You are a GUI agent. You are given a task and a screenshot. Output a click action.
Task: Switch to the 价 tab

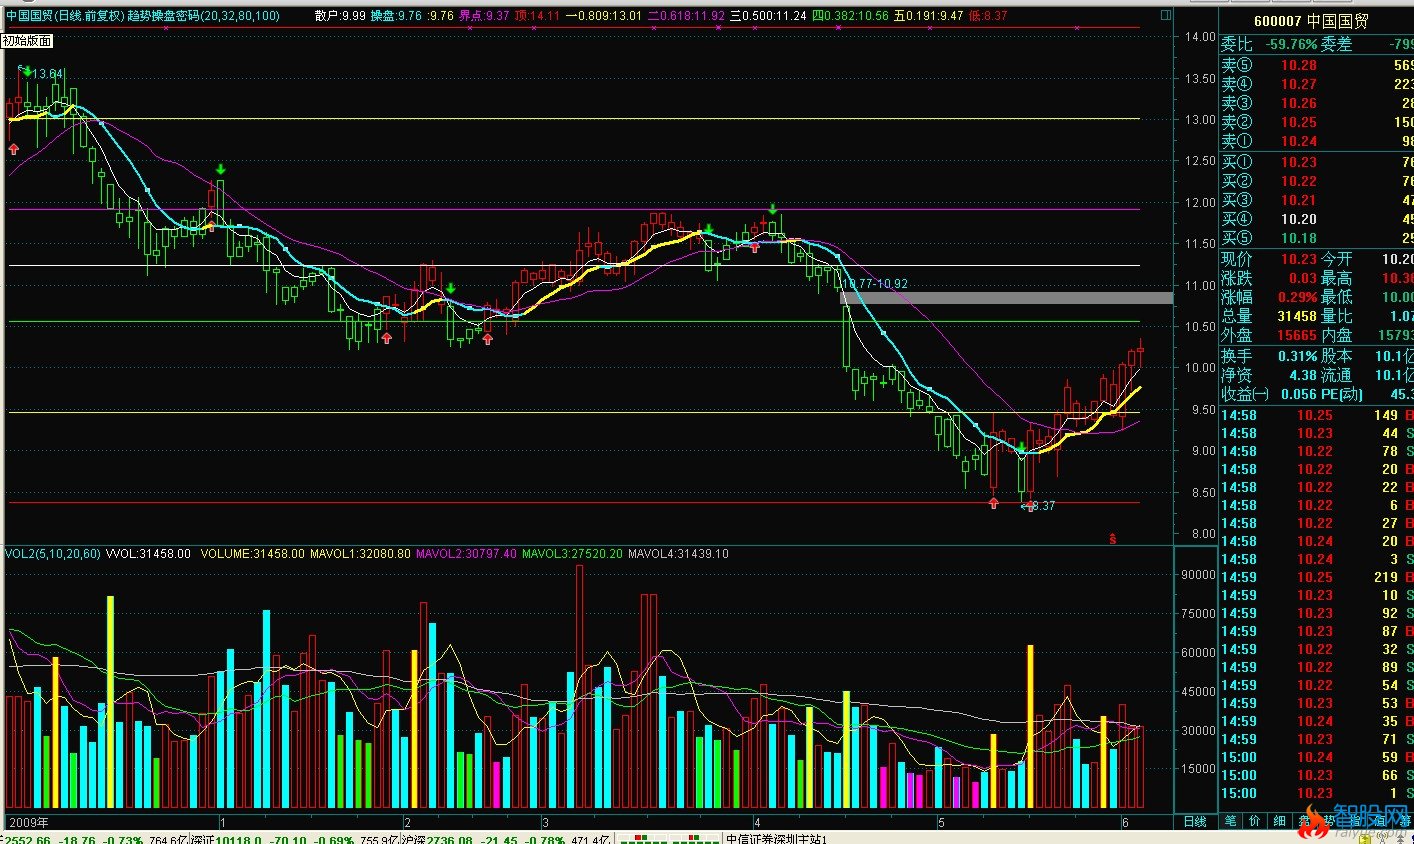click(x=1255, y=821)
